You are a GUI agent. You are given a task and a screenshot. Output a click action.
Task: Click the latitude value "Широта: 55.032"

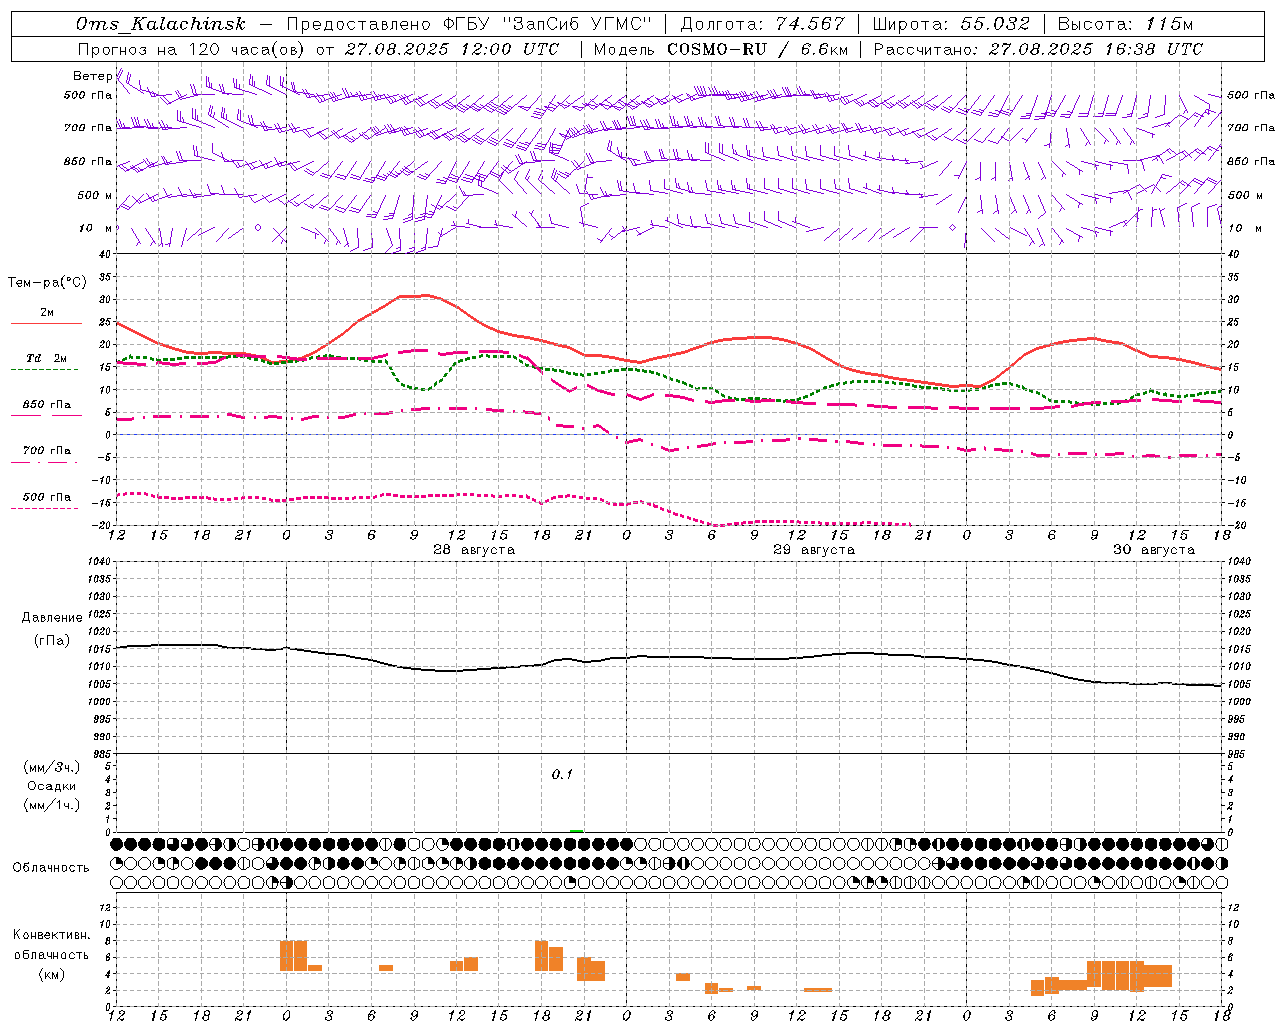[x=950, y=24]
